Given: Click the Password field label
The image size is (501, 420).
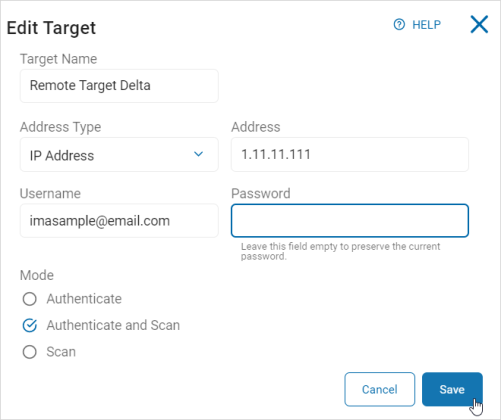Looking at the screenshot, I should pyautogui.click(x=261, y=193).
